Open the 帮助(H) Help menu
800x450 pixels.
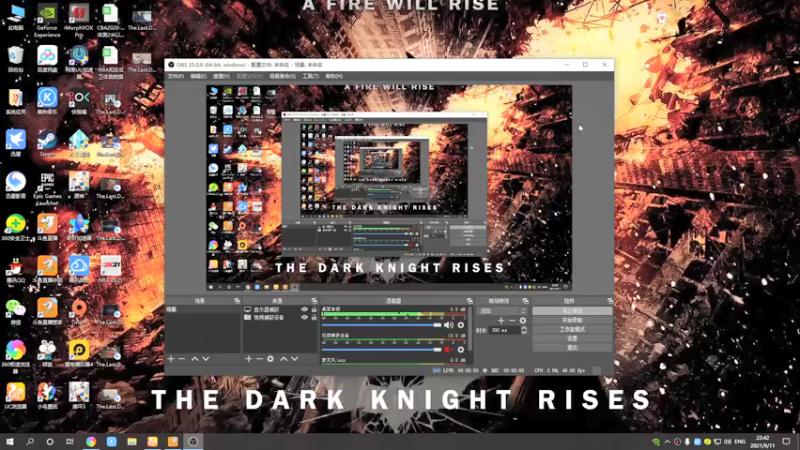[x=334, y=76]
